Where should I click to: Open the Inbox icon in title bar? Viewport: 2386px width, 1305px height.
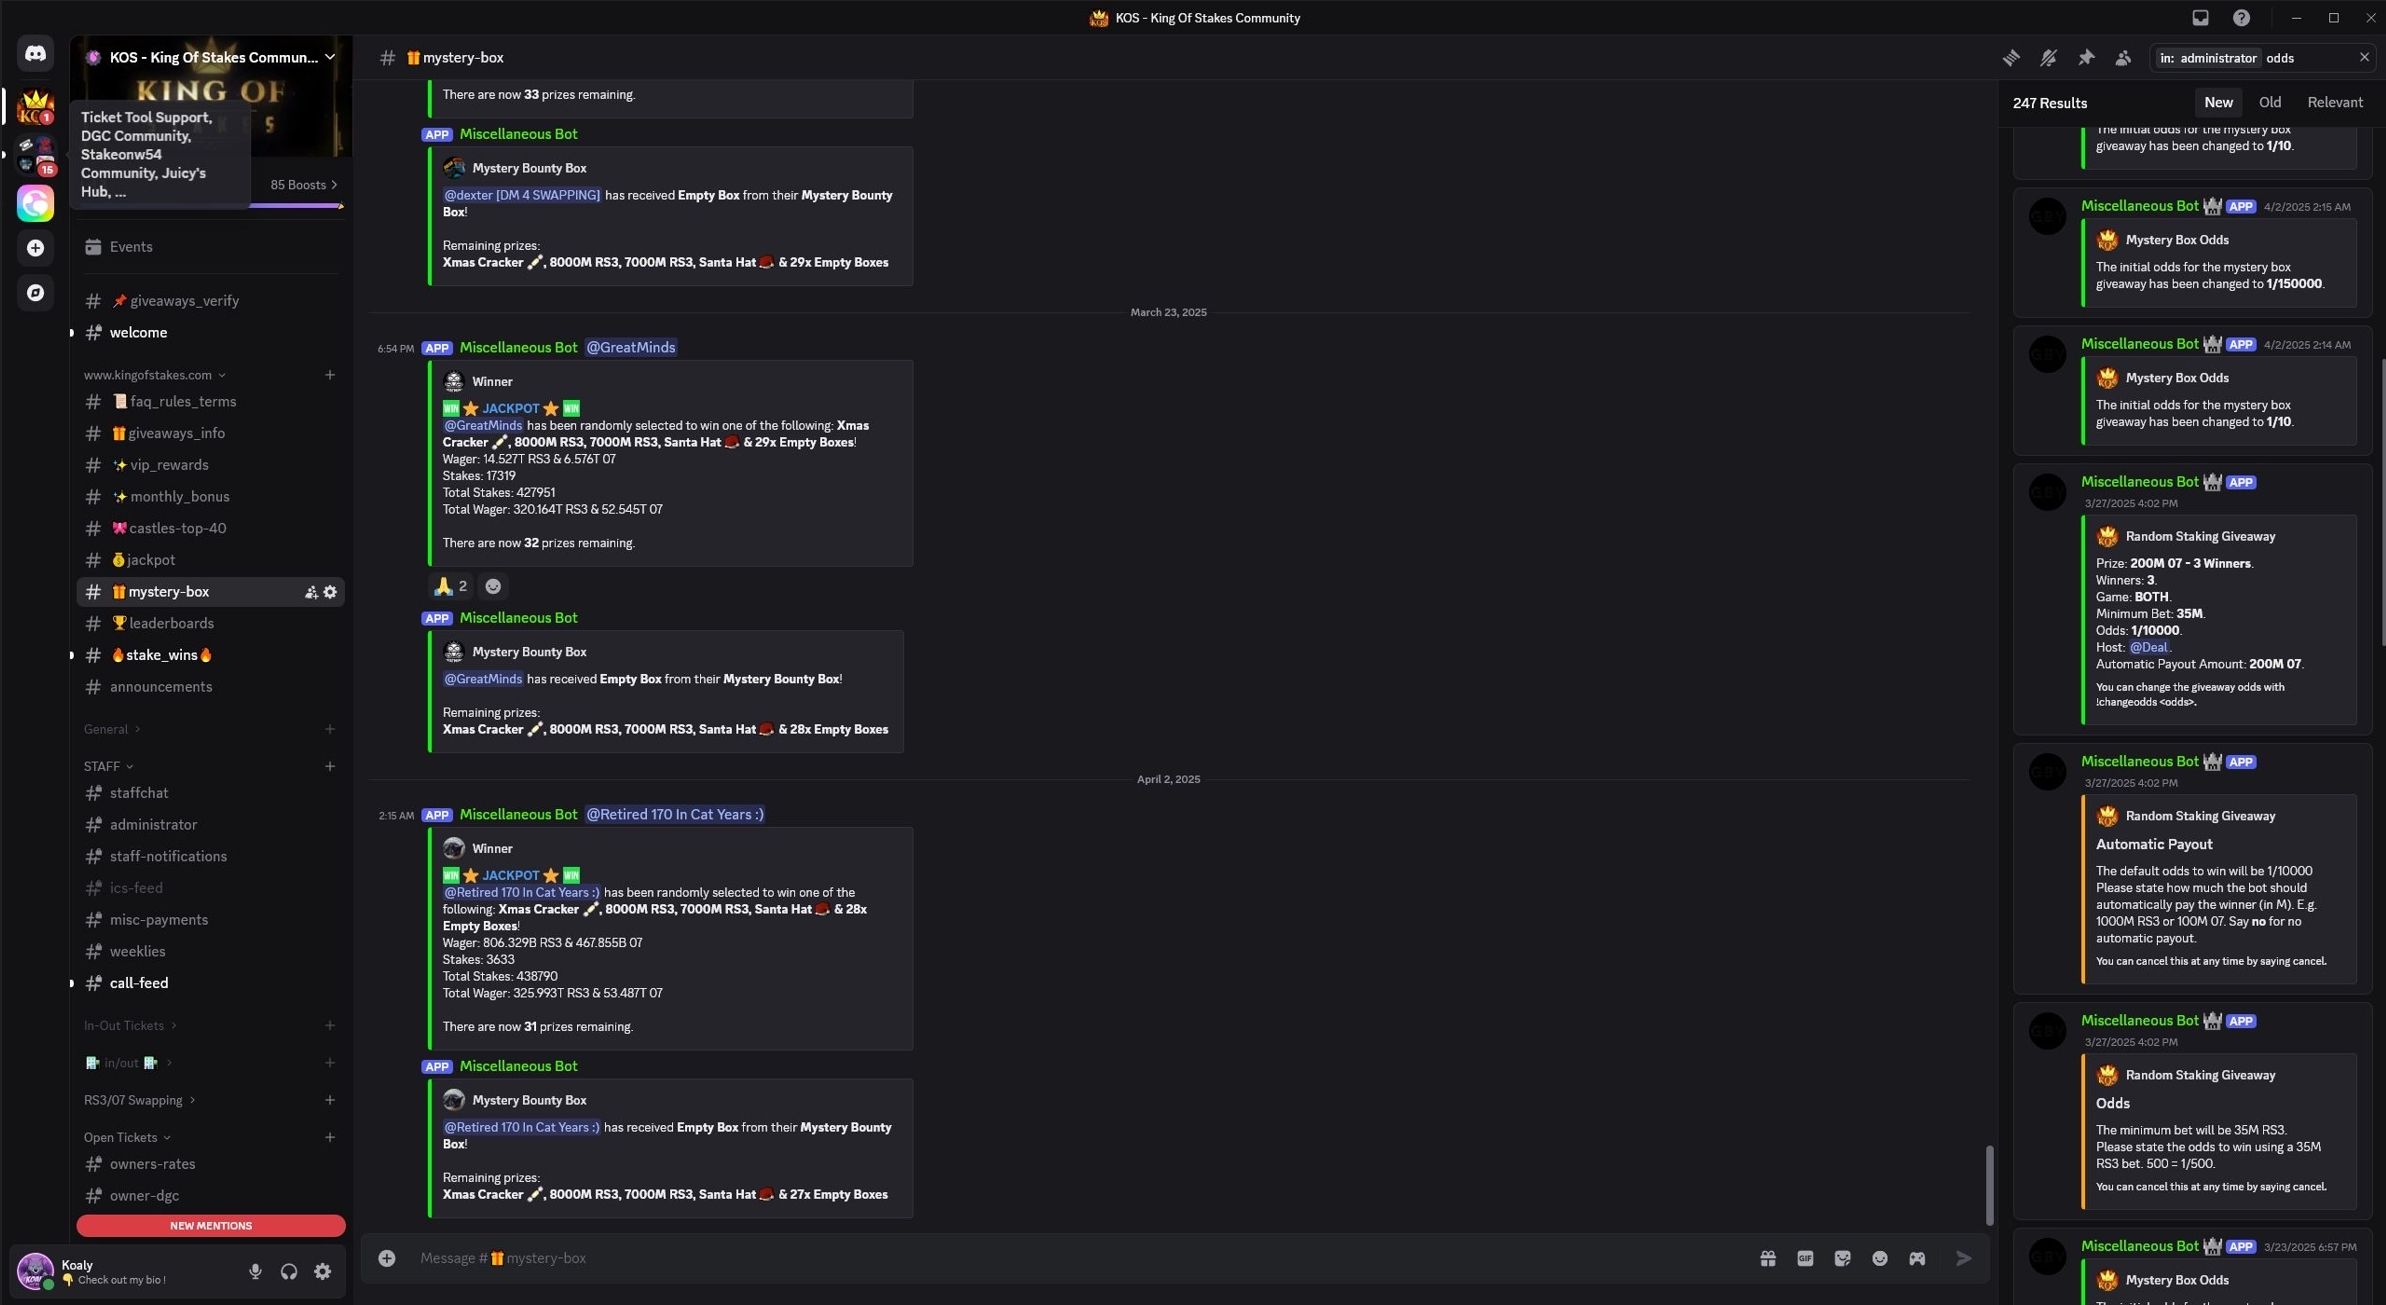2200,18
